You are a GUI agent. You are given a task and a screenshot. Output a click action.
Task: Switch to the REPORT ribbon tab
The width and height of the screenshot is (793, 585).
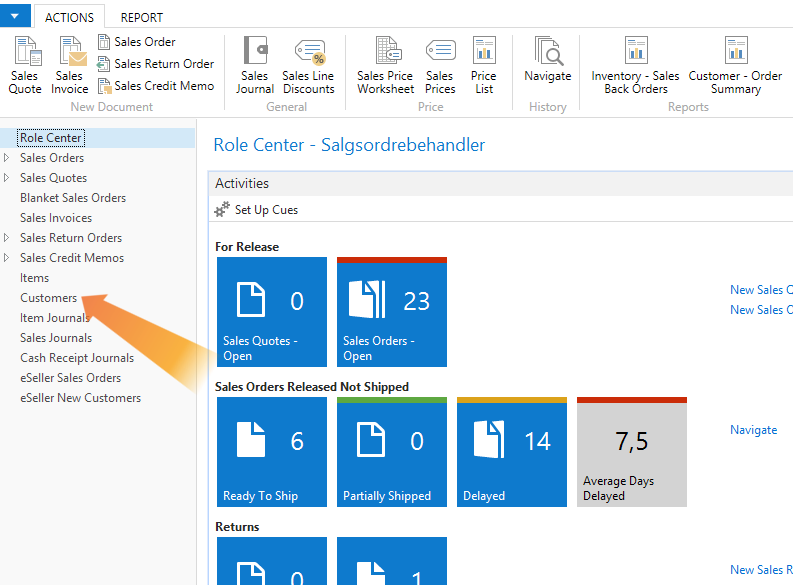coord(142,17)
